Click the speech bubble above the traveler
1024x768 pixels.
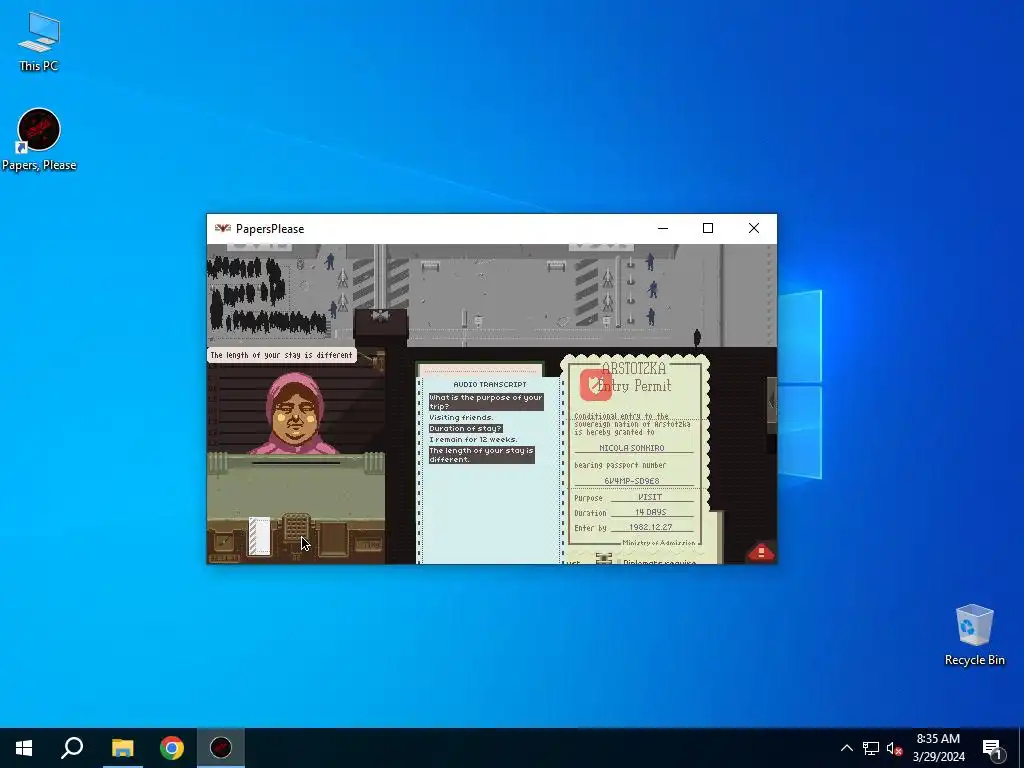[x=281, y=355]
